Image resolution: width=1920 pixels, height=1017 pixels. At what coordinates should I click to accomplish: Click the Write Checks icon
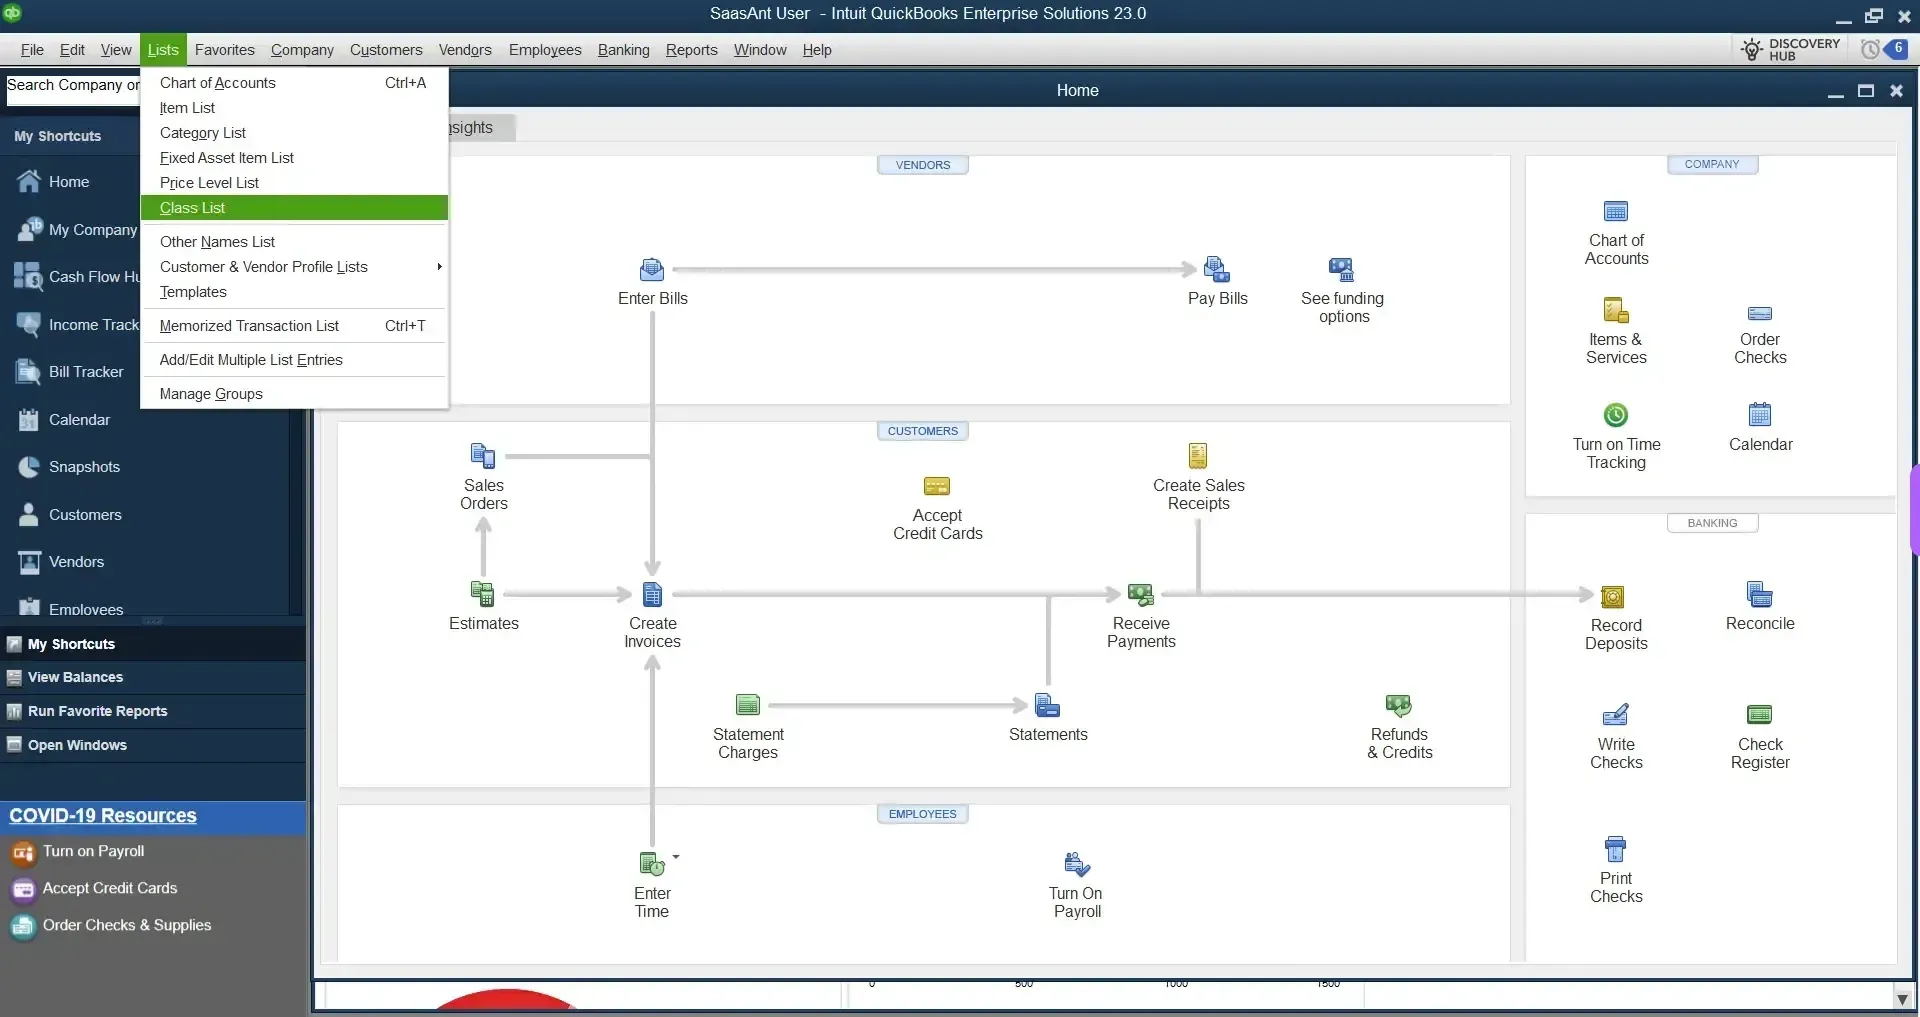(1616, 715)
